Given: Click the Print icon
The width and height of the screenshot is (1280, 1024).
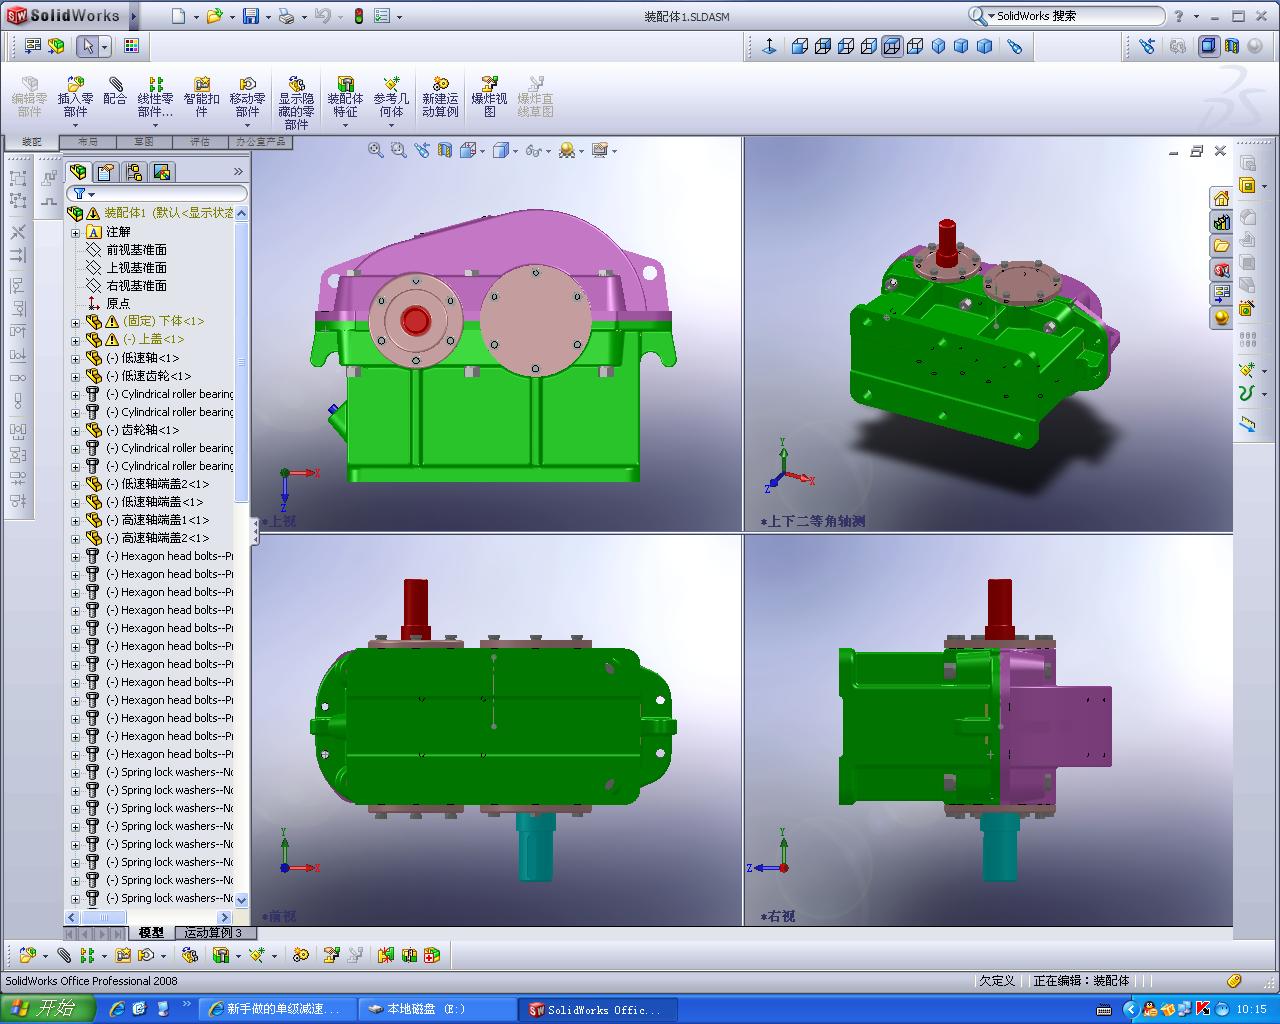Looking at the screenshot, I should click(286, 16).
